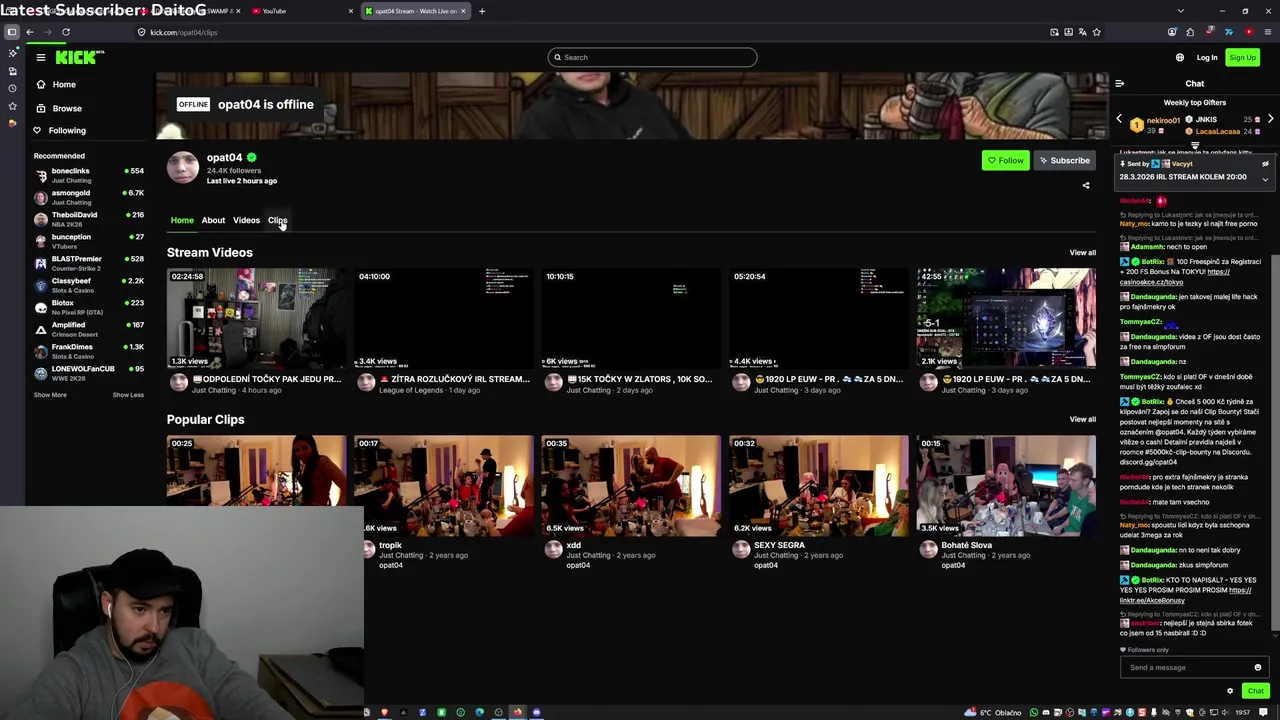This screenshot has height=720, width=1280.
Task: Open recommended channel asmongold
Action: (x=89, y=197)
